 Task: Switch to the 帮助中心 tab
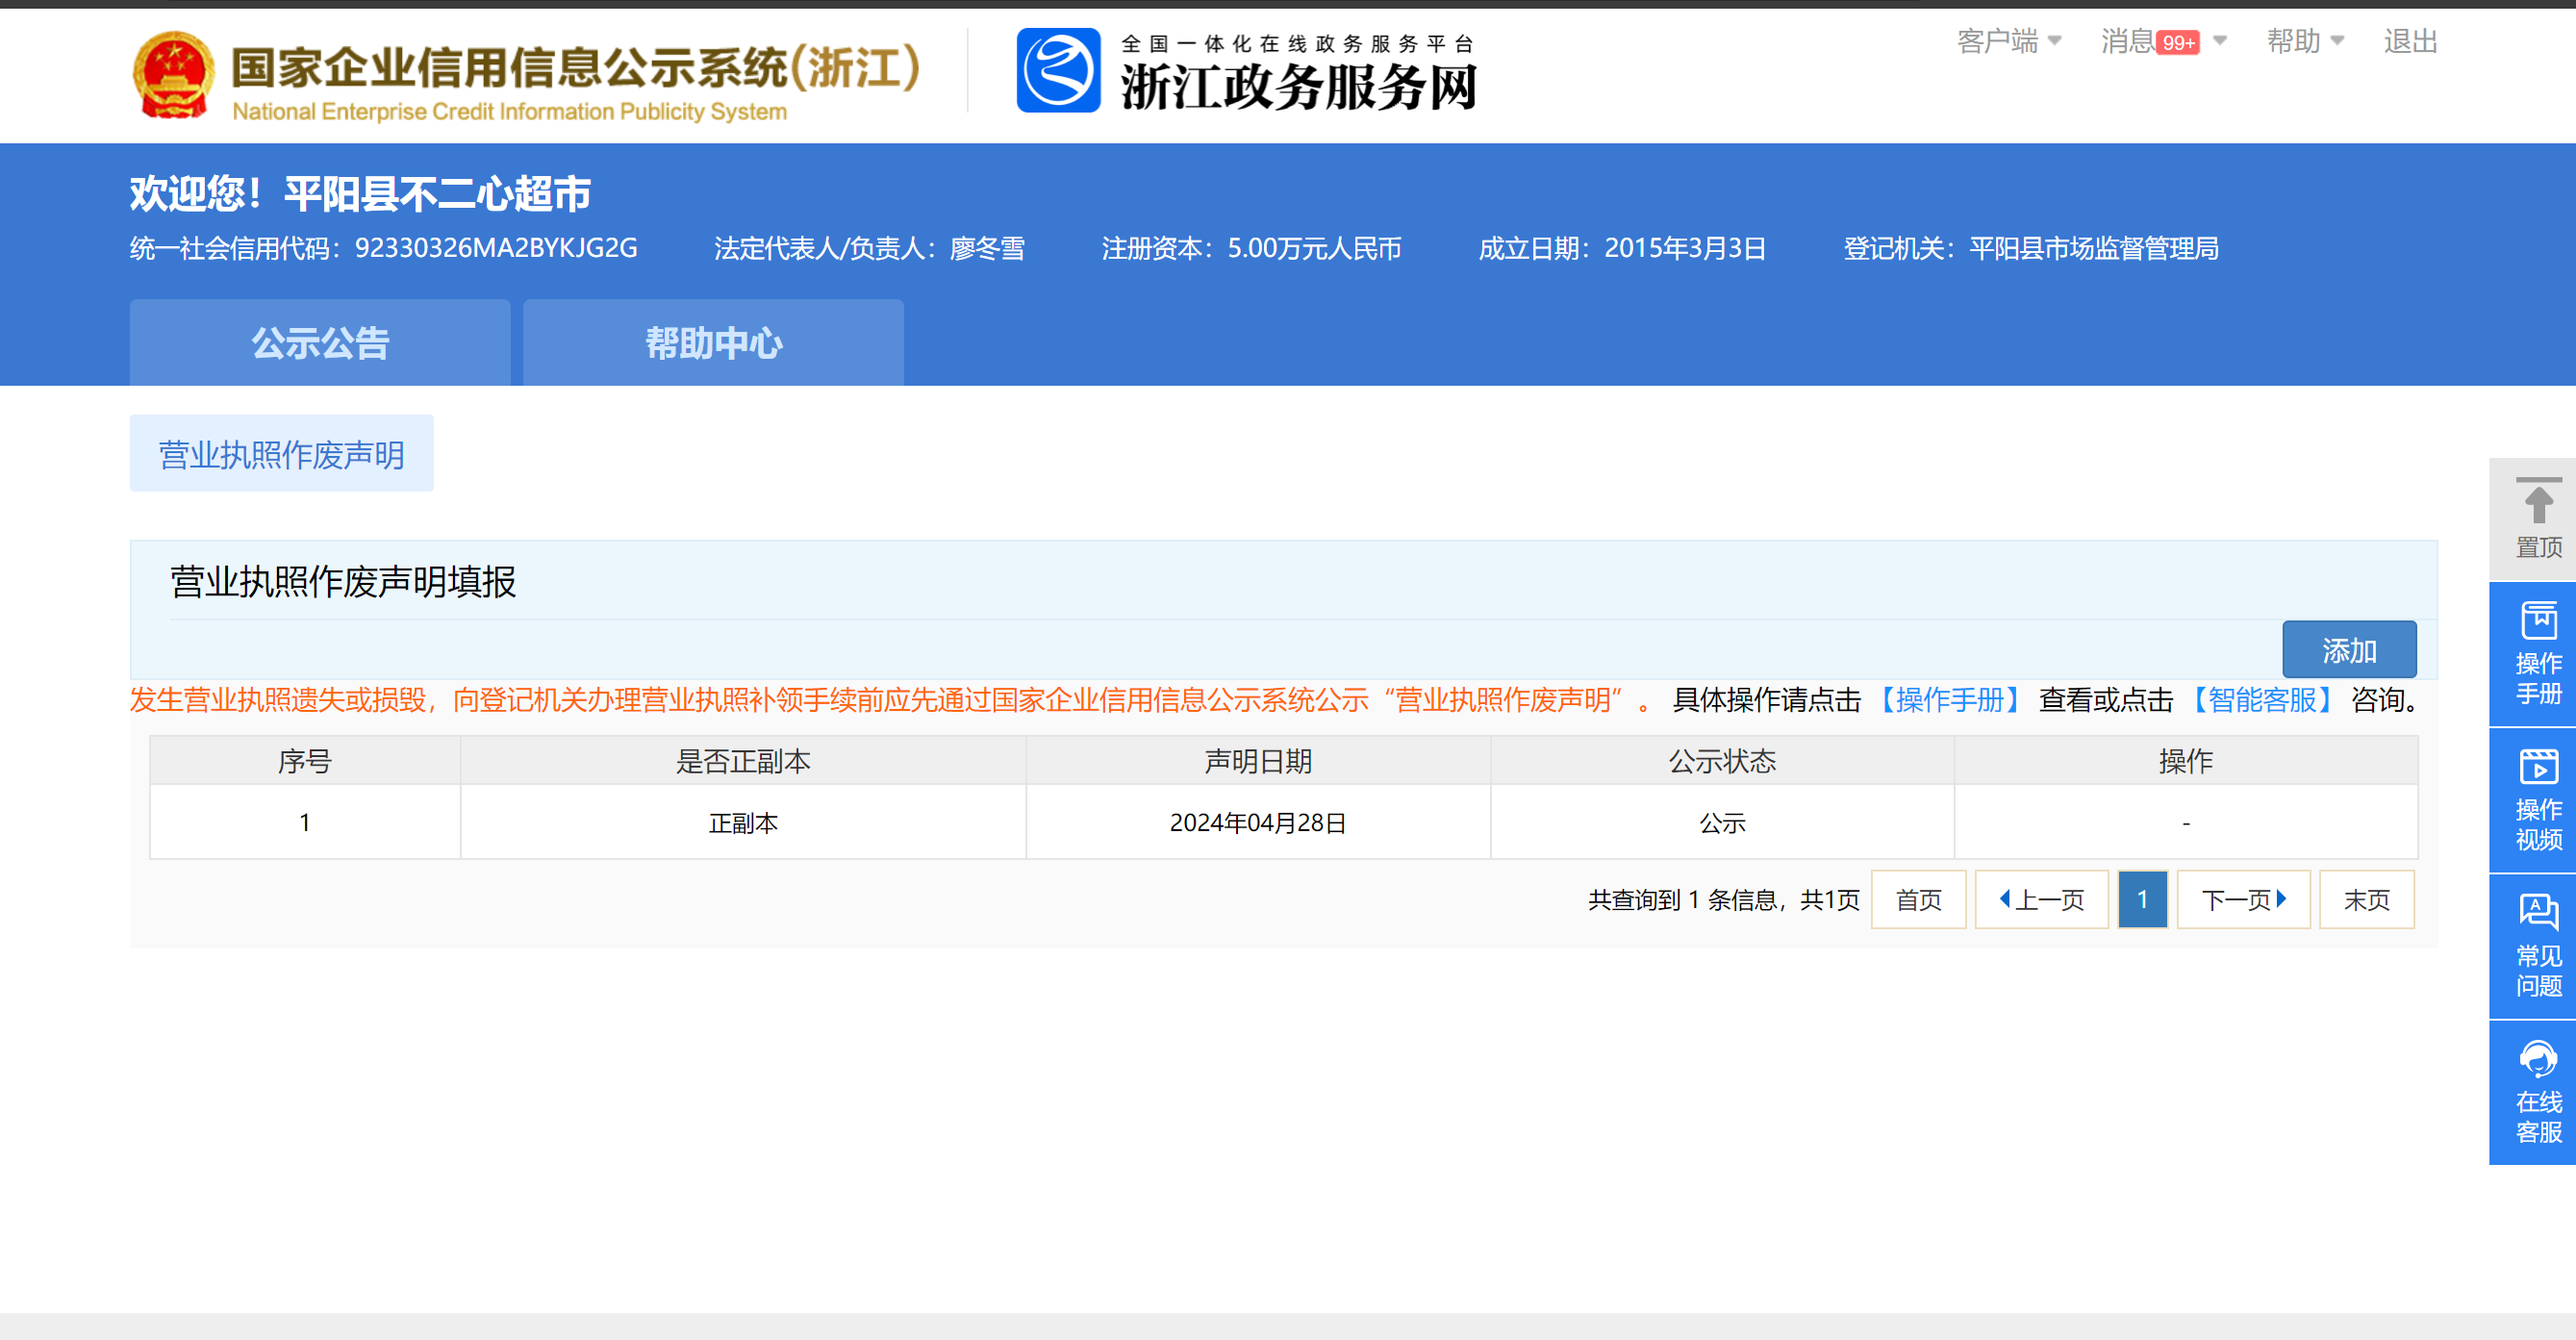[713, 343]
